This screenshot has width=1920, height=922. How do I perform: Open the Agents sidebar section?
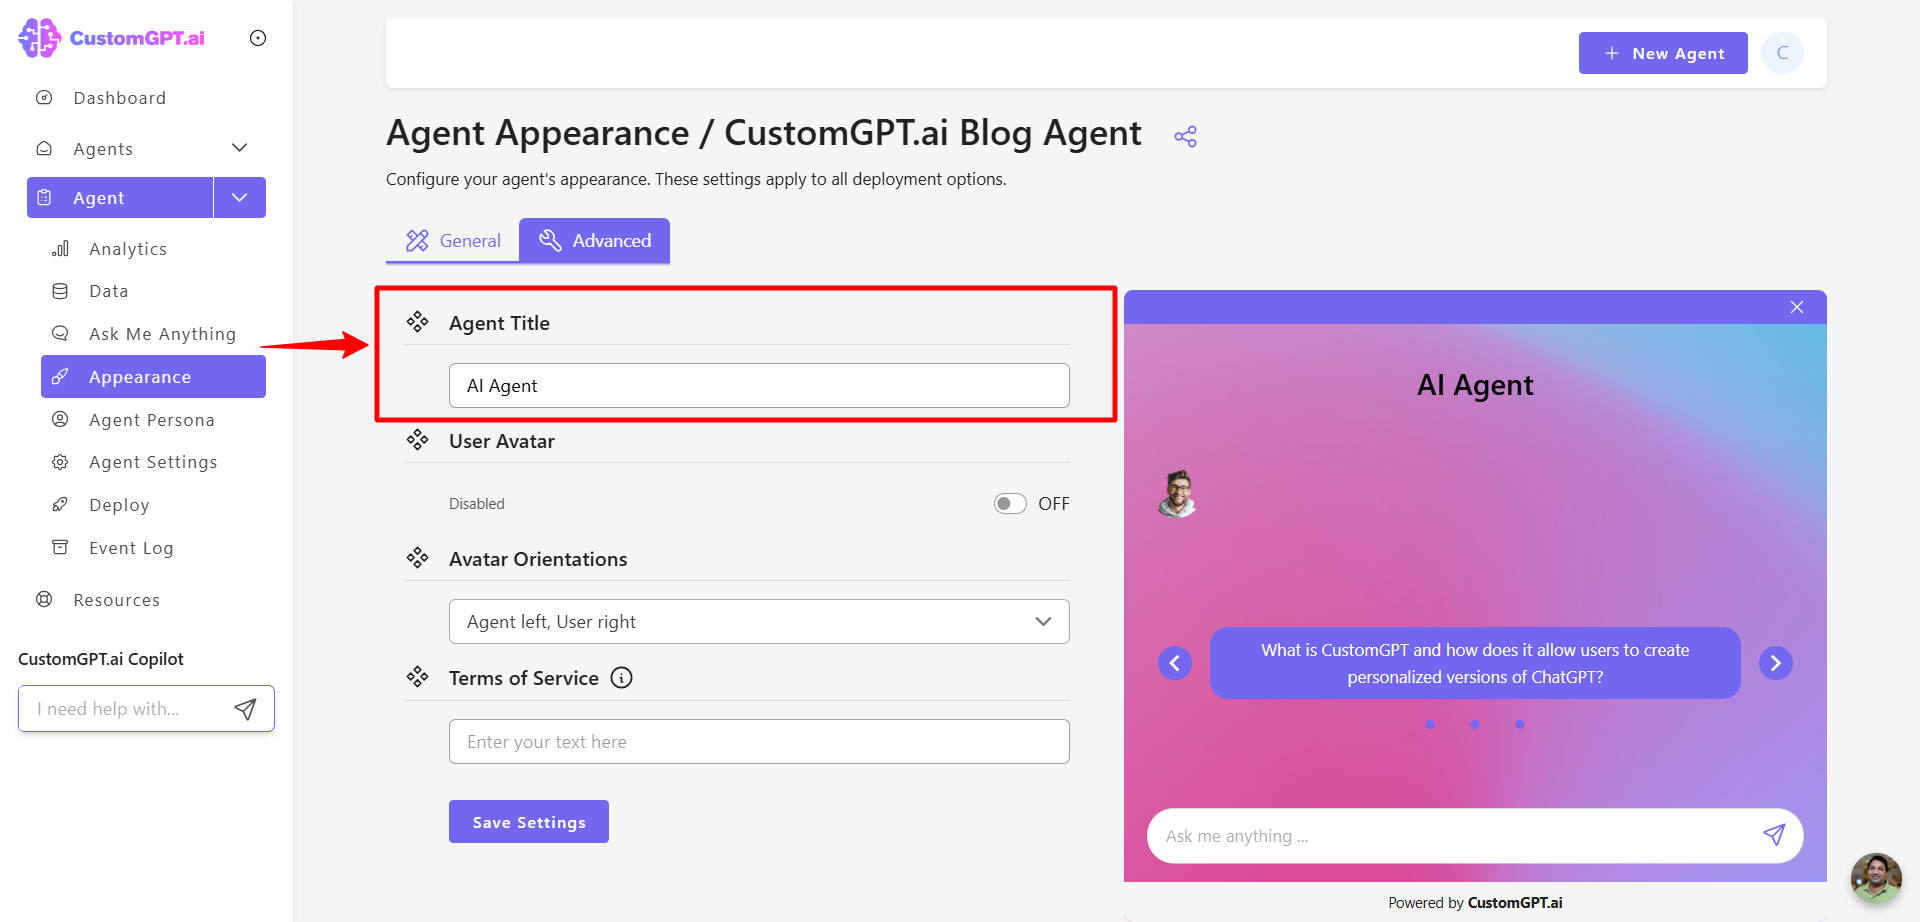coord(103,149)
